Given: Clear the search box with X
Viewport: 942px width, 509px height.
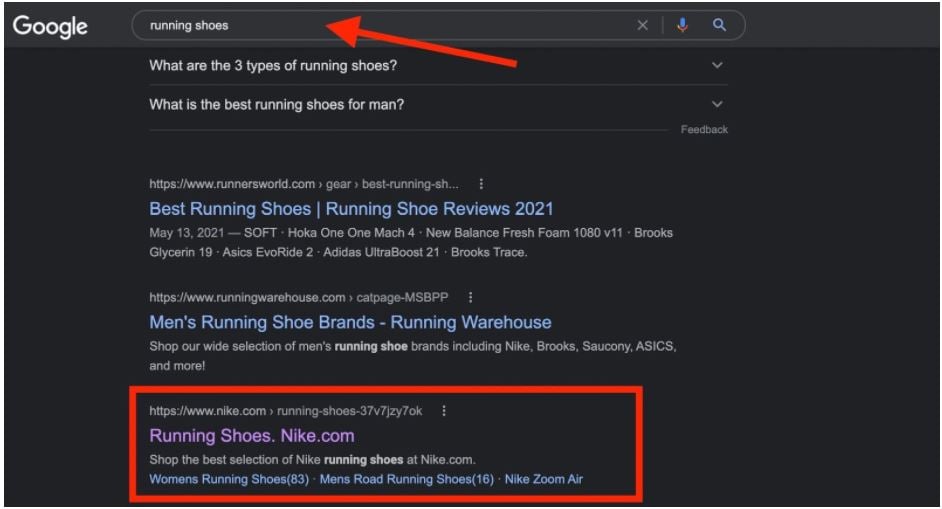Looking at the screenshot, I should coord(642,25).
